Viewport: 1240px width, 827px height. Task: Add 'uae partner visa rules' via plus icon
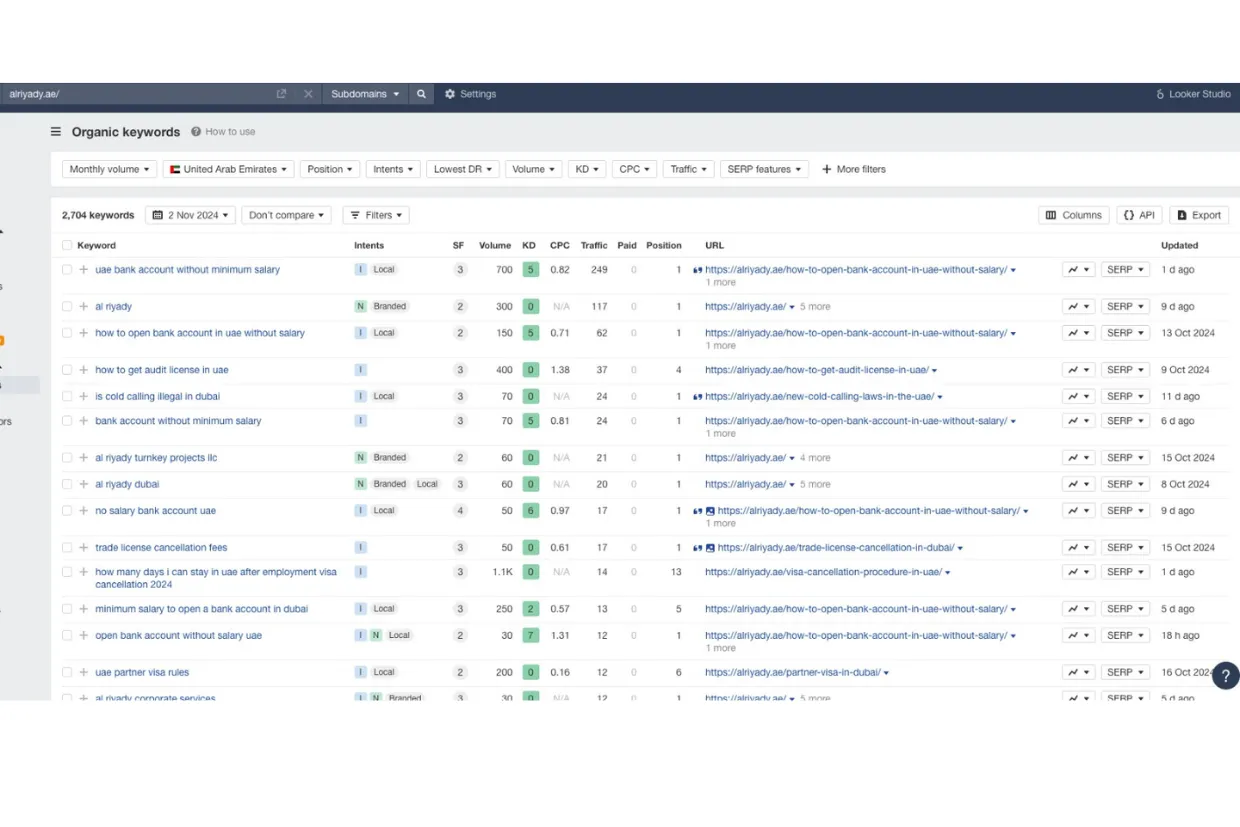pos(84,673)
